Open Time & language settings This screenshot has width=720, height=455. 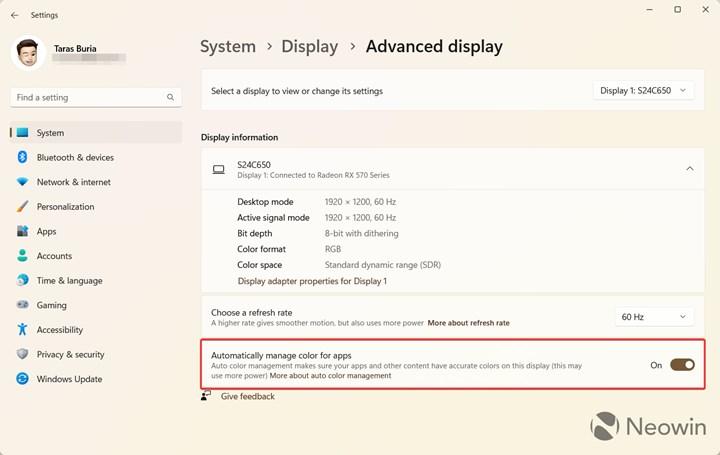[x=69, y=281]
